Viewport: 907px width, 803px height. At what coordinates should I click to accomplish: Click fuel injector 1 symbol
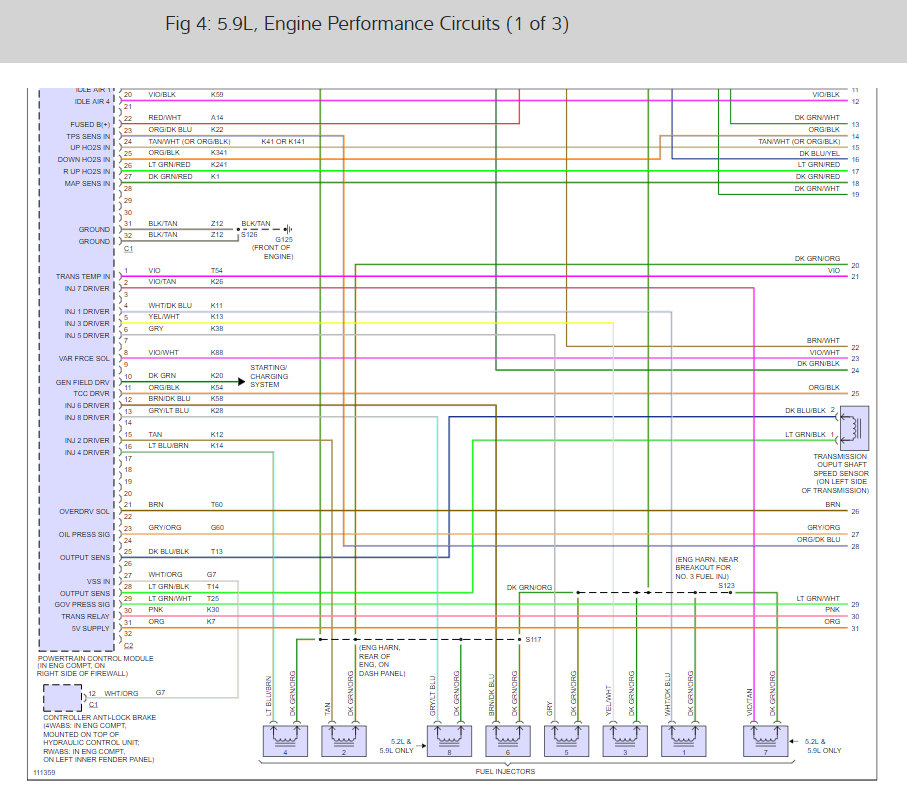tap(684, 741)
